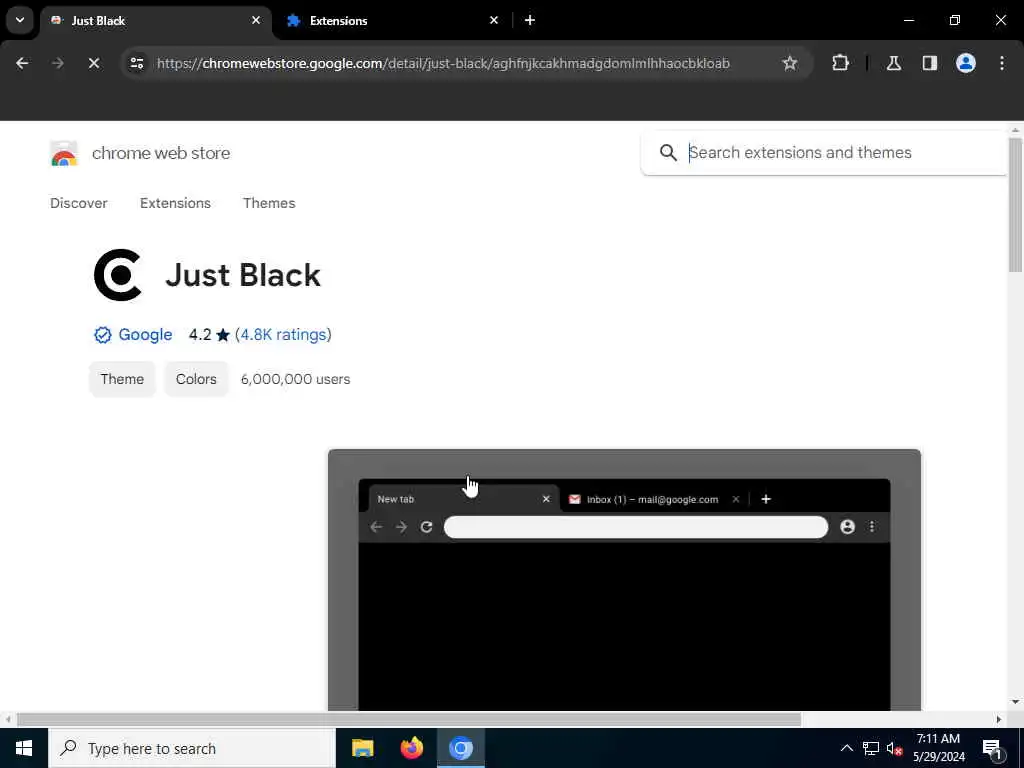Image resolution: width=1024 pixels, height=768 pixels.
Task: Switch to the Just Black tab
Action: [x=155, y=21]
